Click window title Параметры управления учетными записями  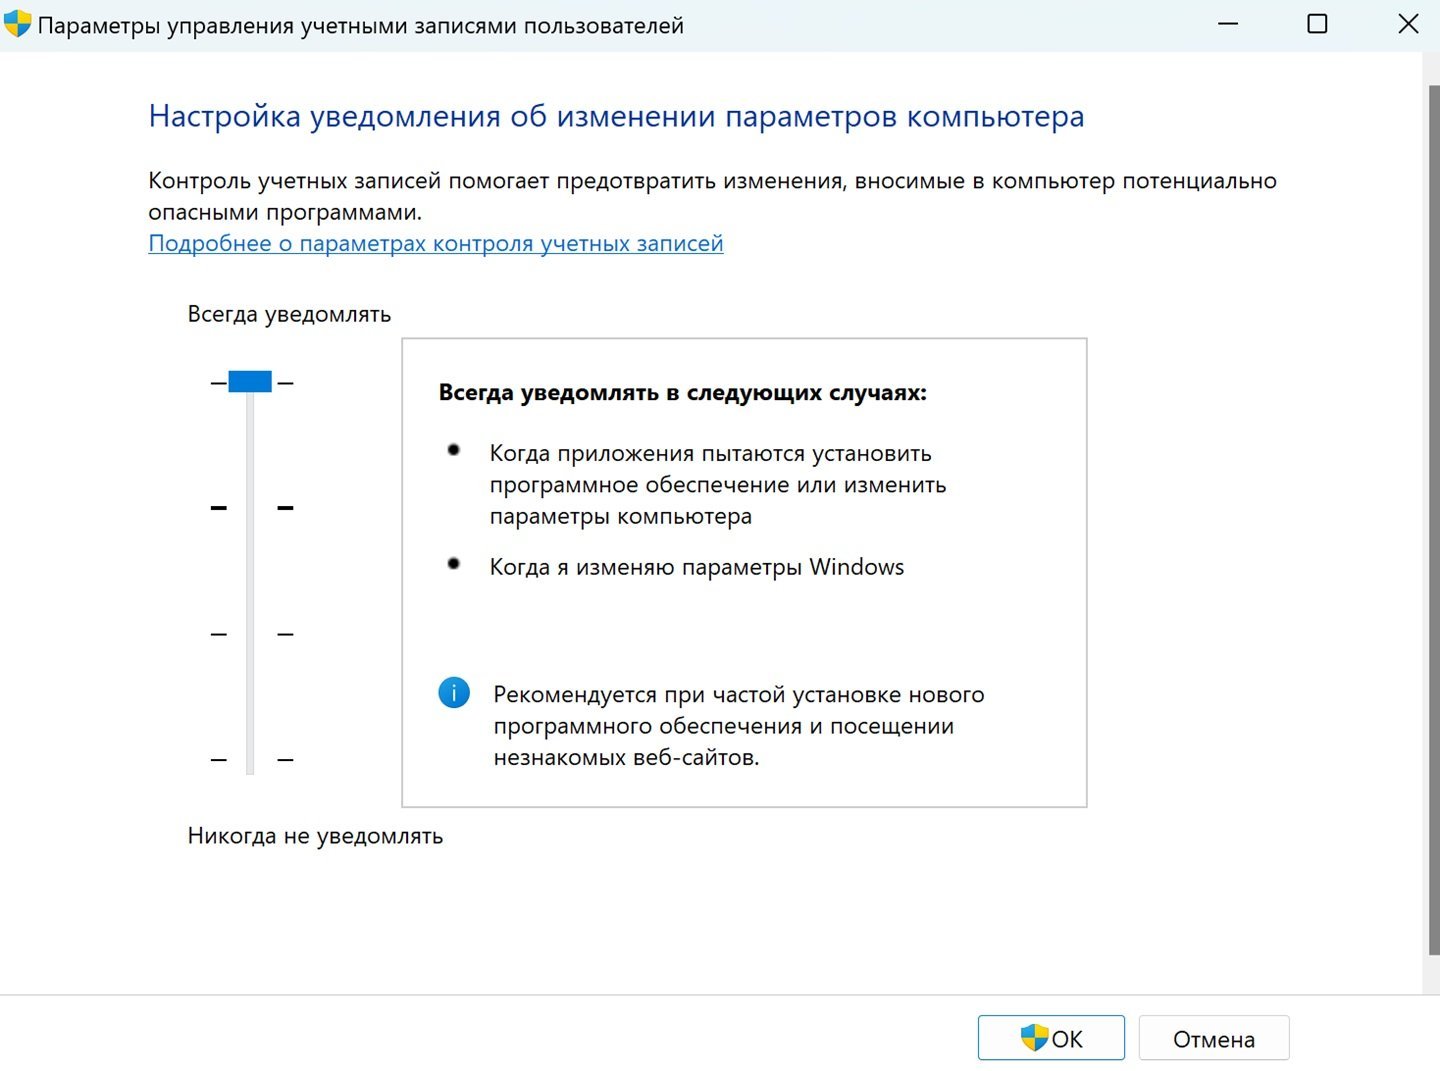[x=361, y=25]
